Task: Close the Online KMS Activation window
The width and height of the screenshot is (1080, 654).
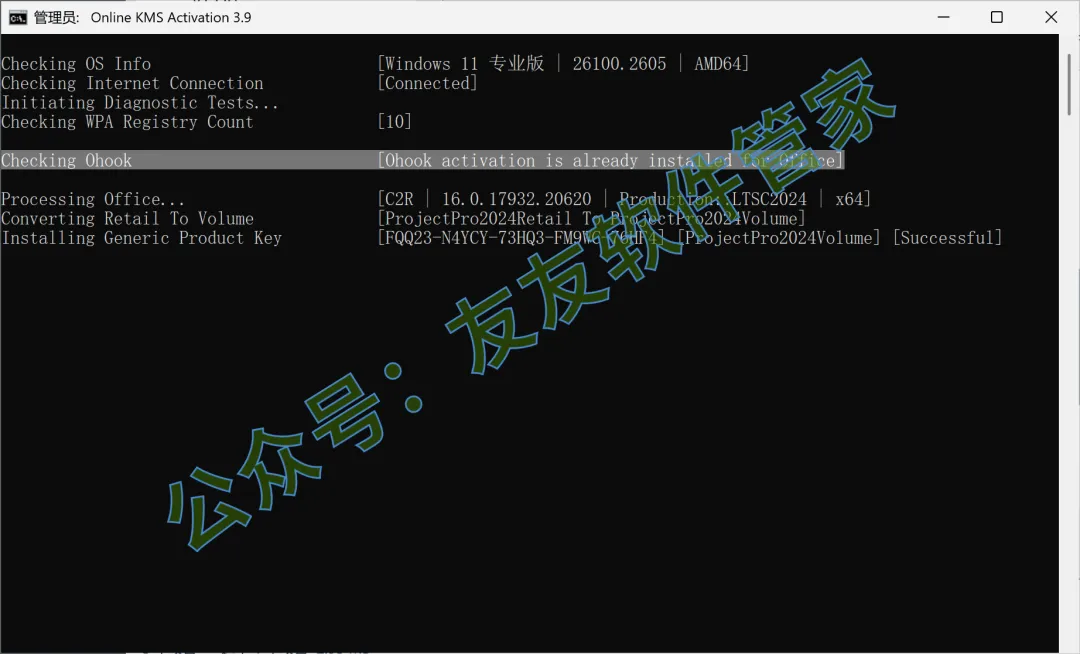Action: coord(1051,17)
